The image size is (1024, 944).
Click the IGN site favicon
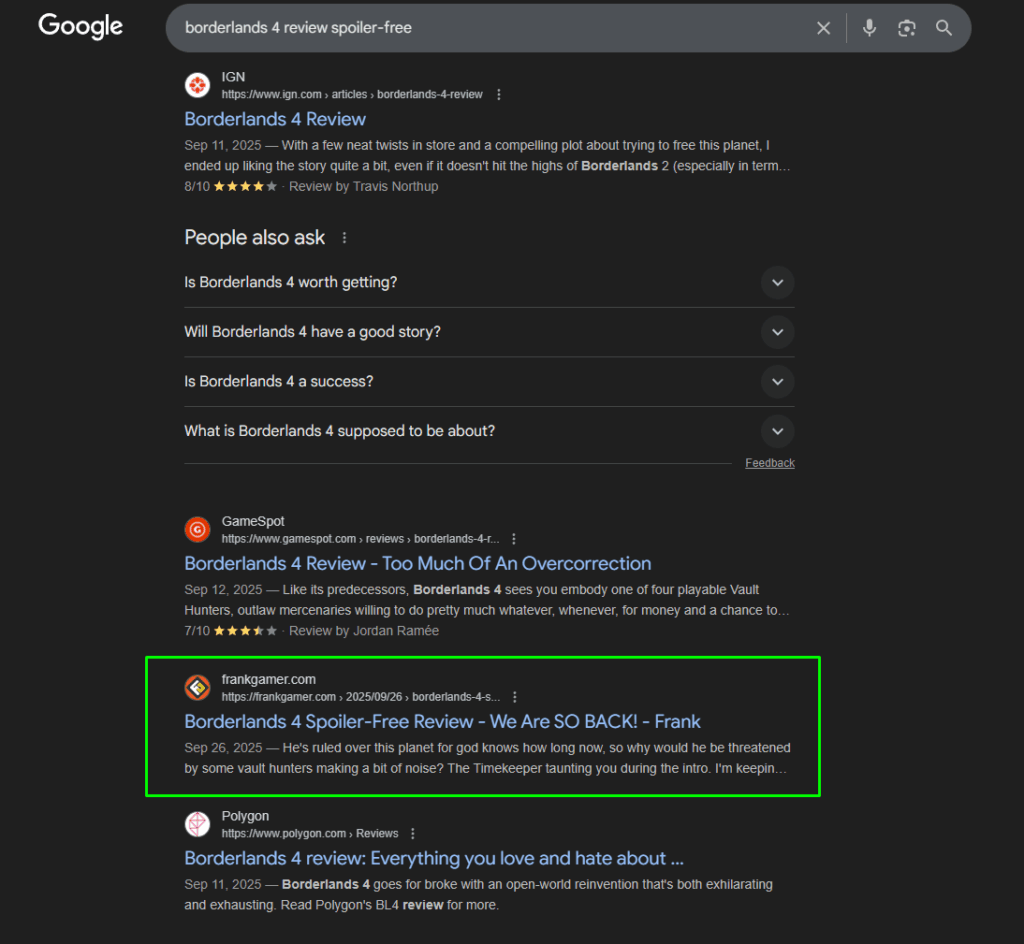(198, 85)
